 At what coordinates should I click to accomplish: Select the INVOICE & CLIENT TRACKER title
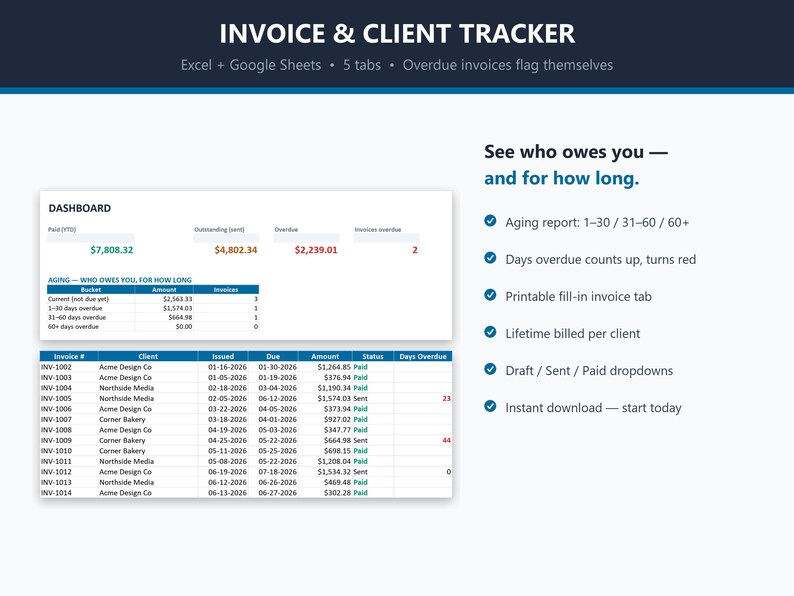click(x=397, y=34)
